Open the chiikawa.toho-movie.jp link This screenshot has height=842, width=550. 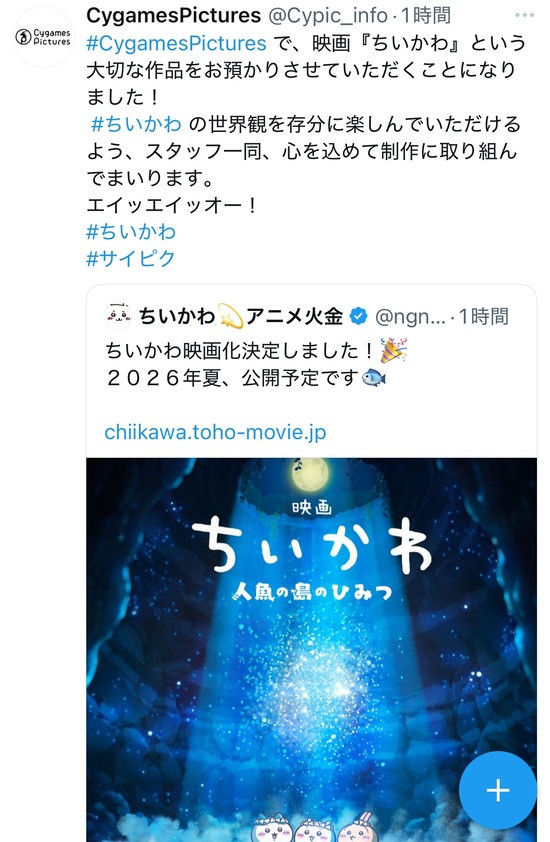coord(215,432)
